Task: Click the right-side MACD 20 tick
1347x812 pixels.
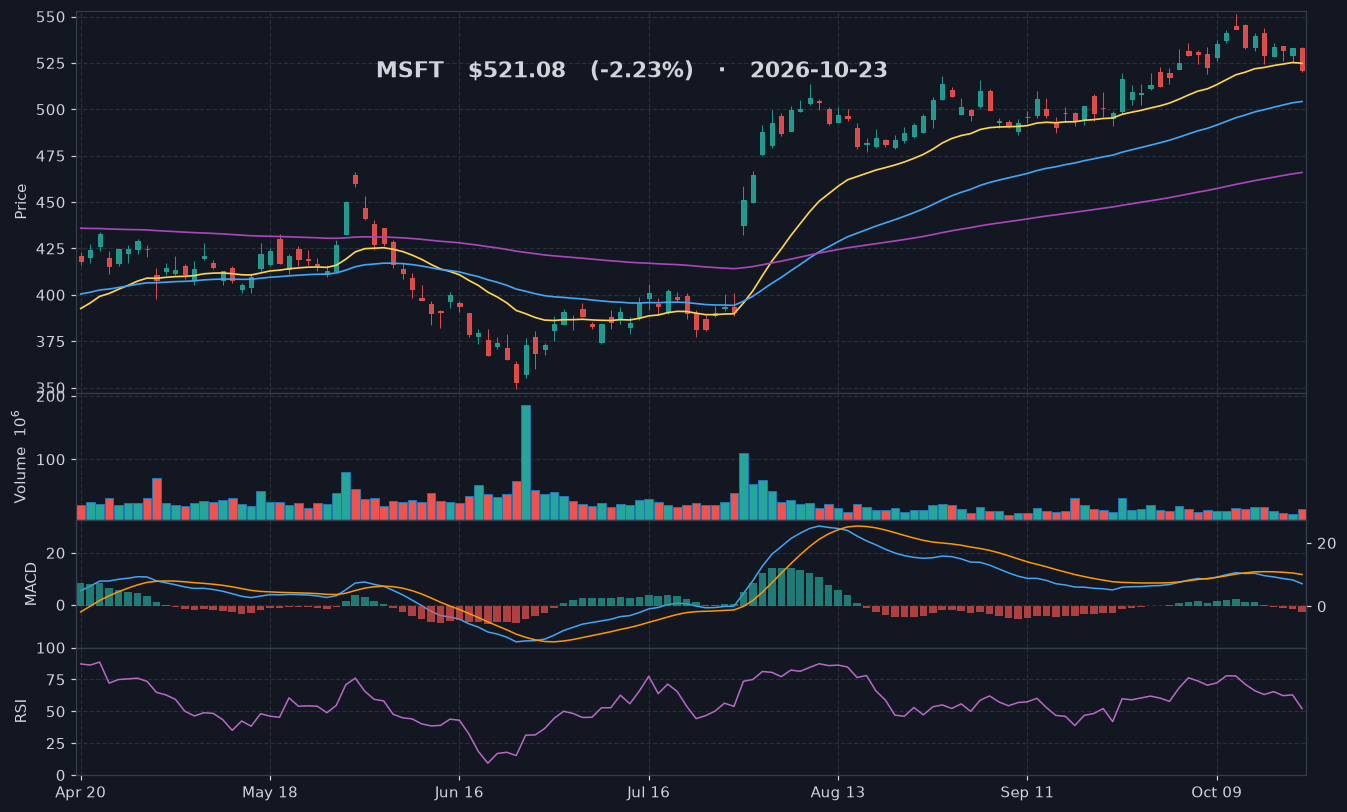Action: click(1327, 543)
